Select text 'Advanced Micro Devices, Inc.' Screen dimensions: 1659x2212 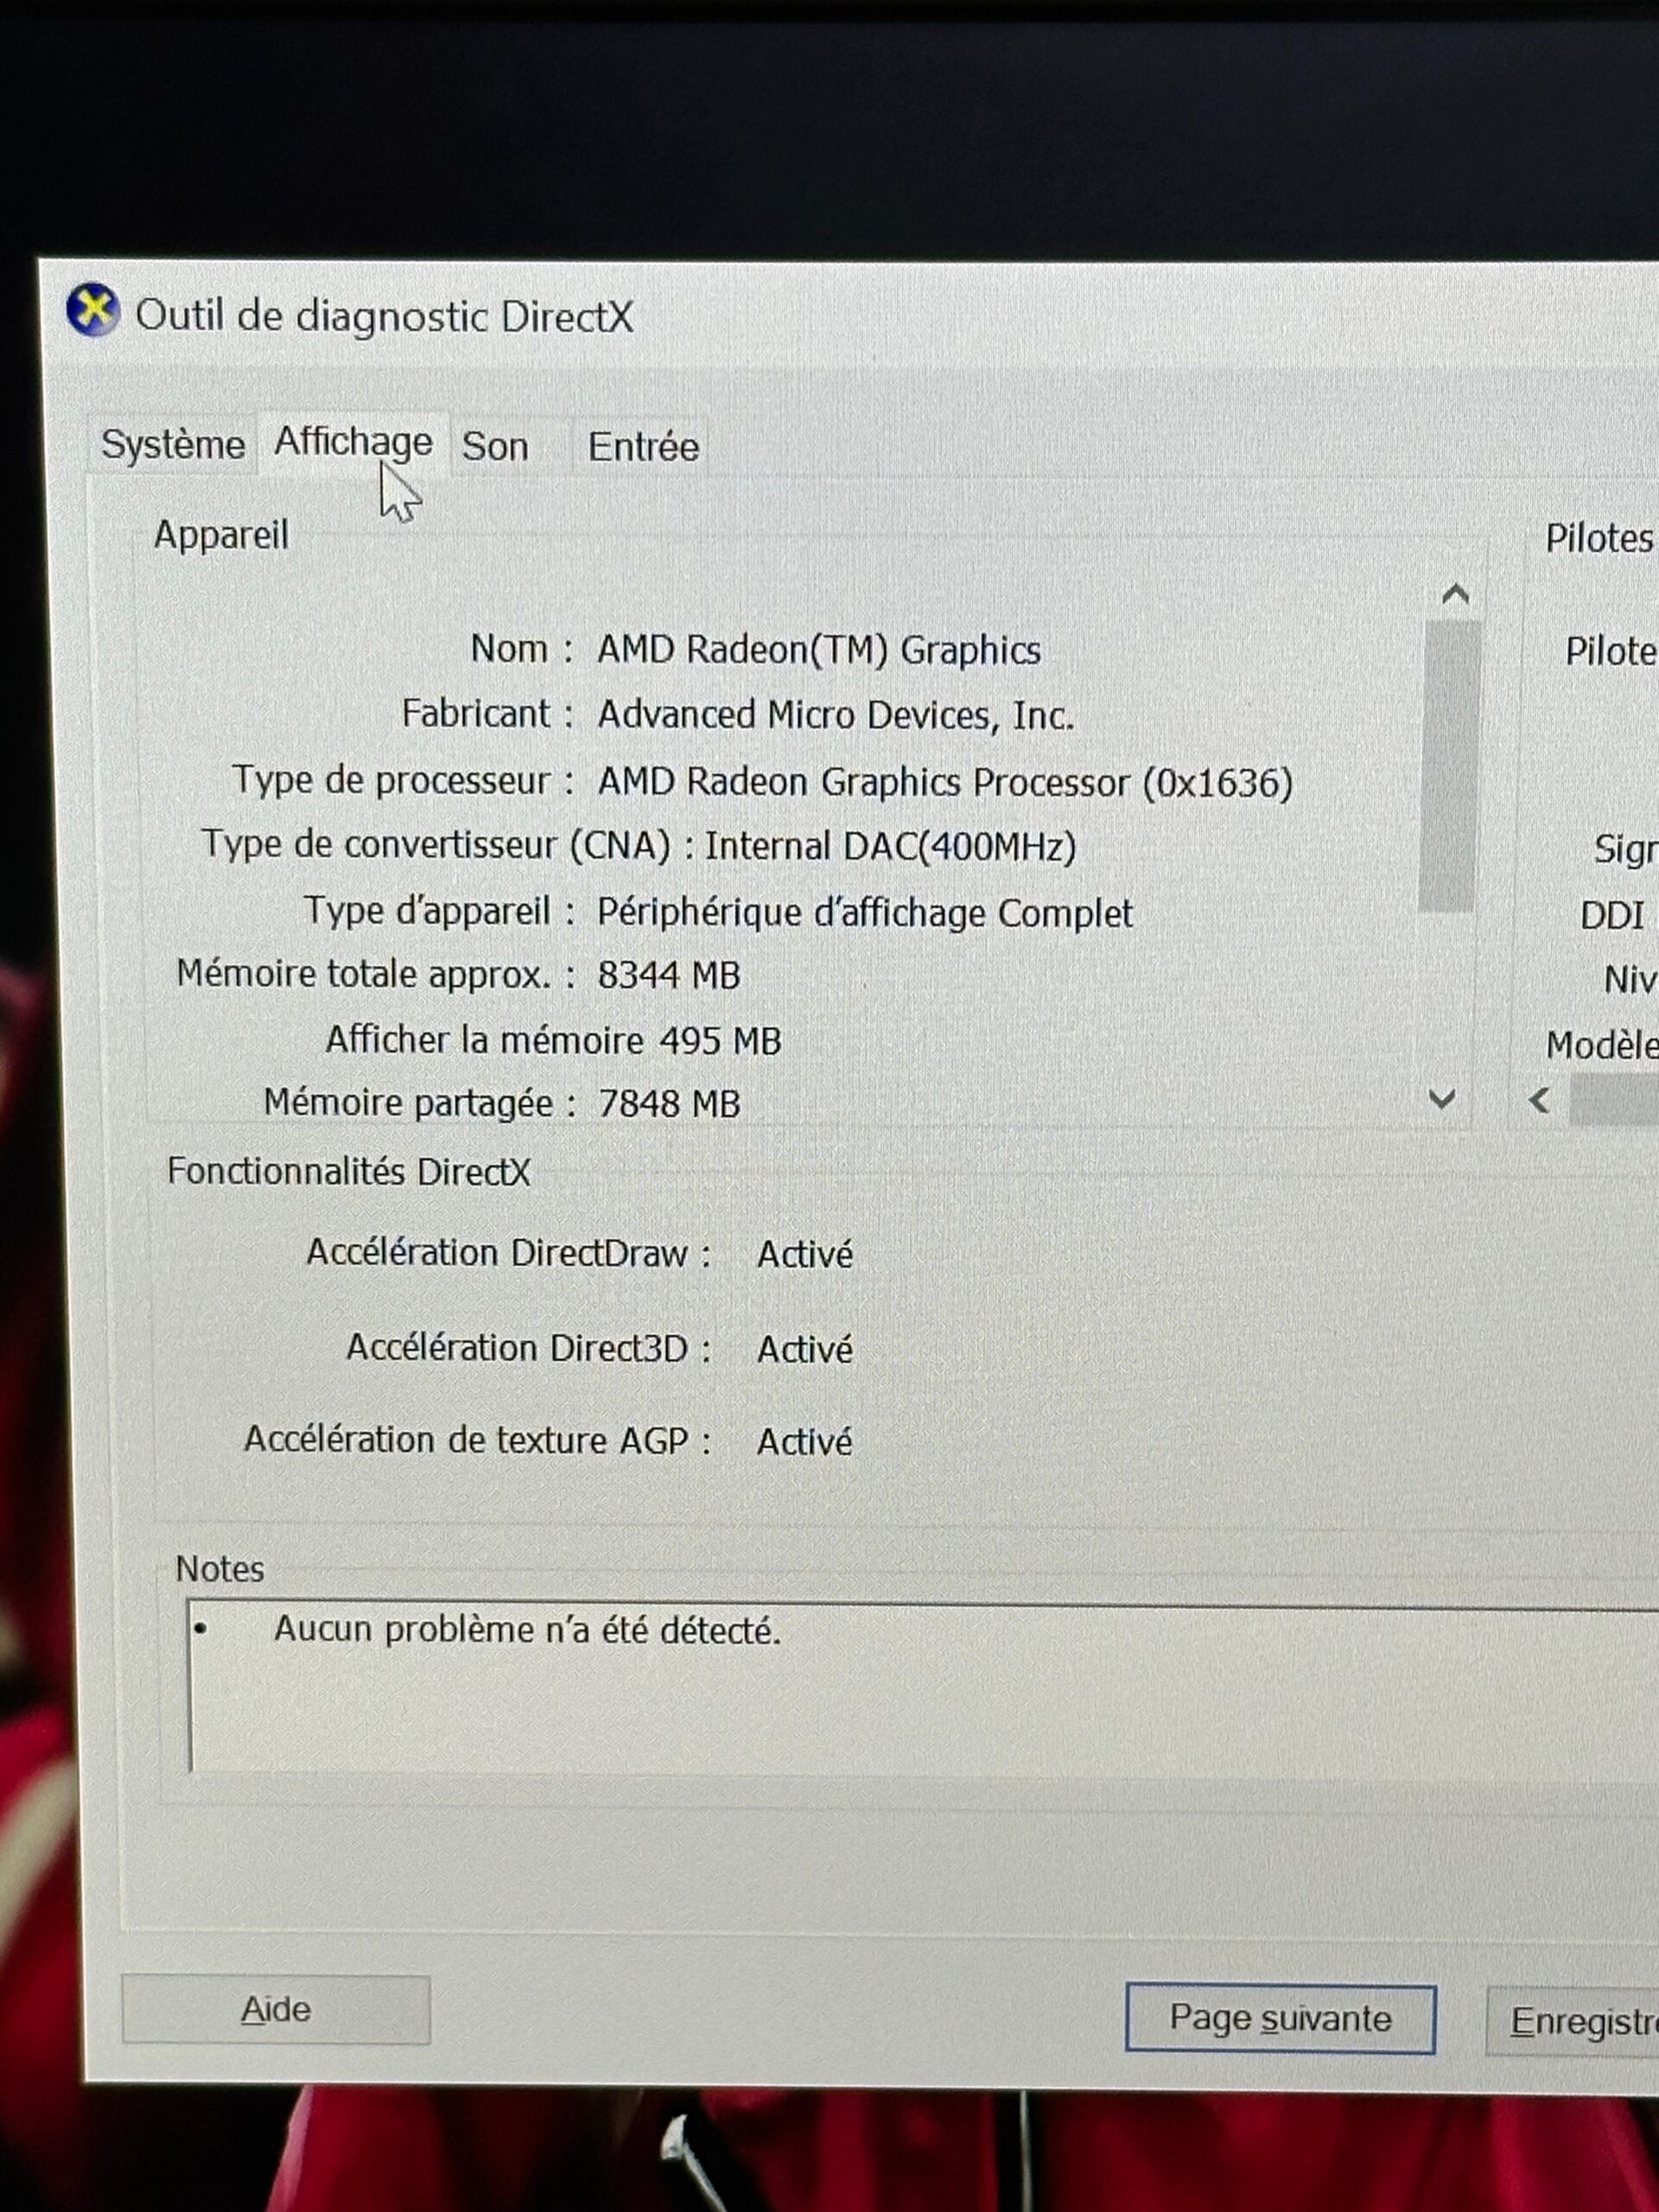coord(836,715)
